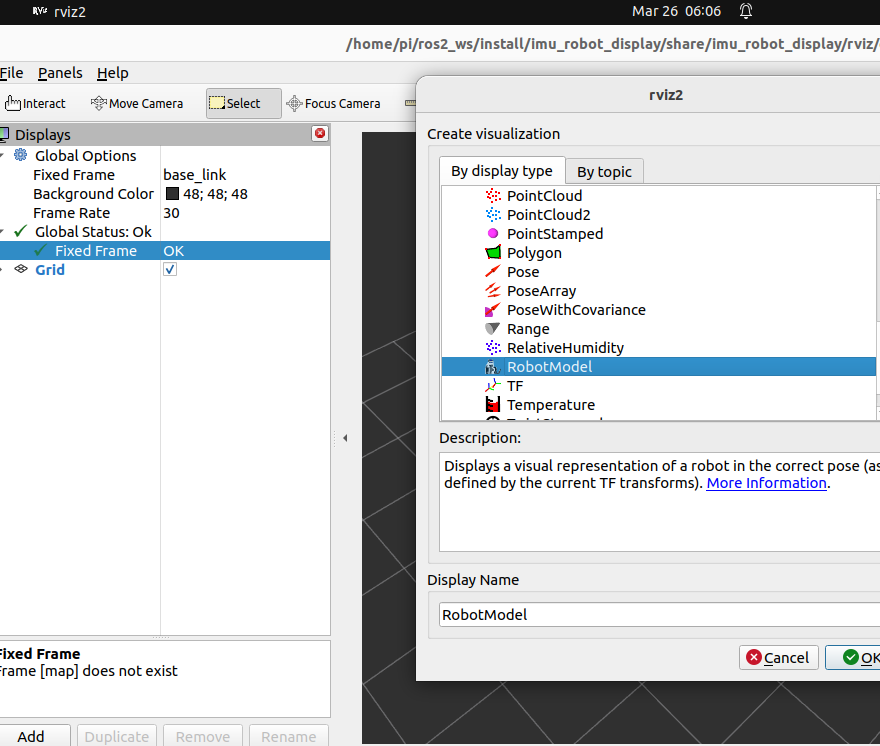Switch to By display type tab
The width and height of the screenshot is (880, 746).
pyautogui.click(x=502, y=171)
